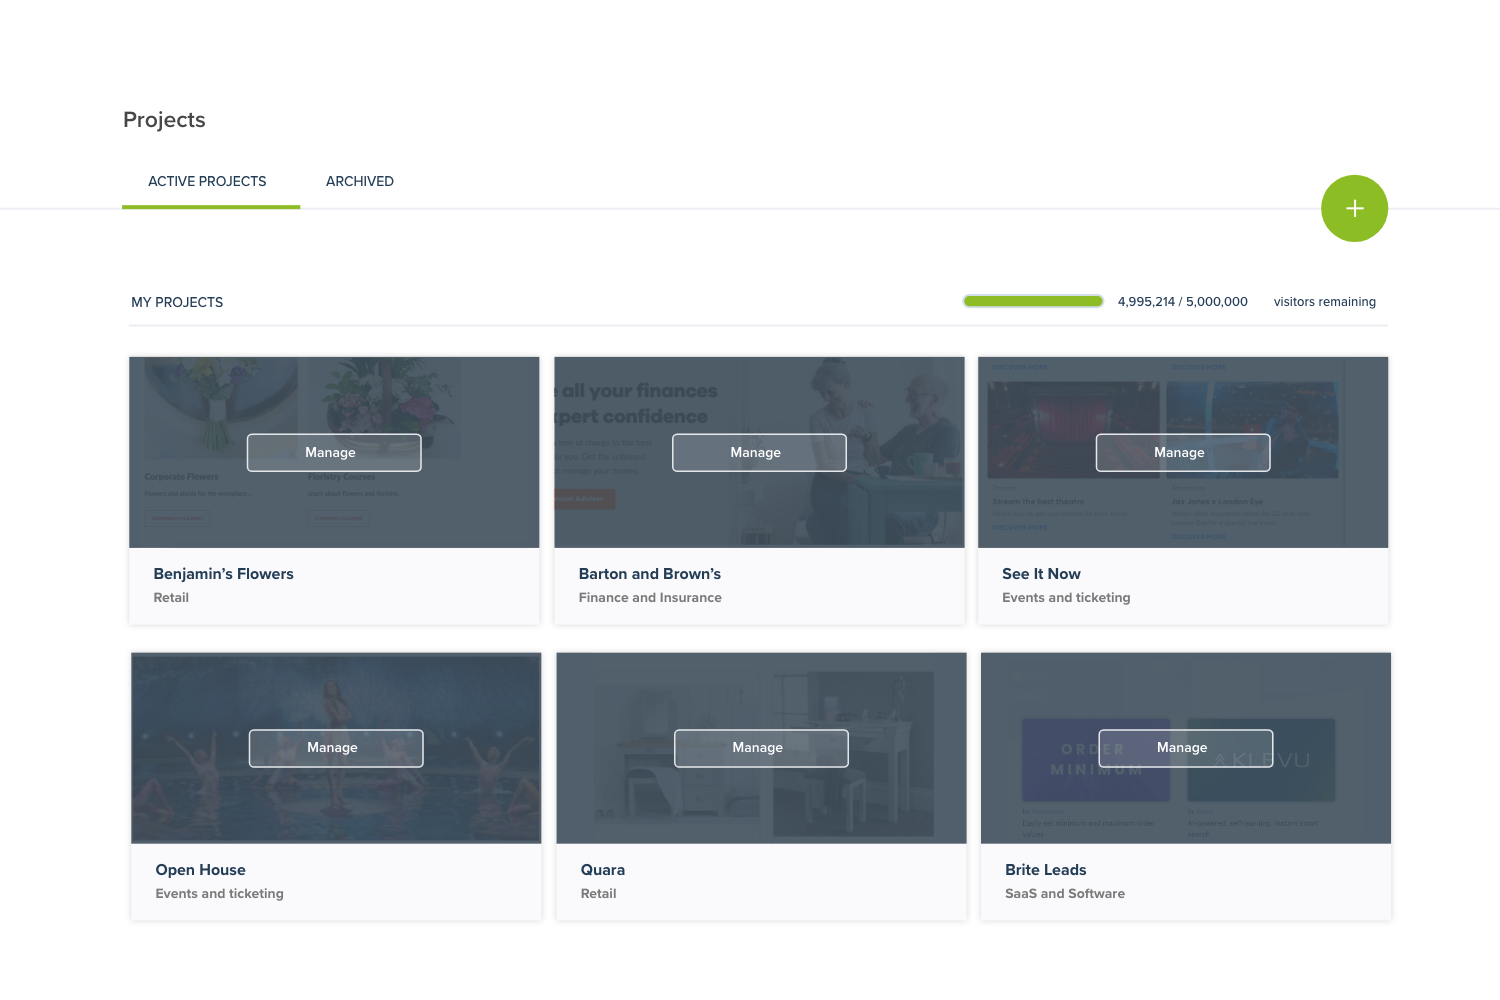Manage the See It Now project
The height and width of the screenshot is (1000, 1500).
point(1183,452)
